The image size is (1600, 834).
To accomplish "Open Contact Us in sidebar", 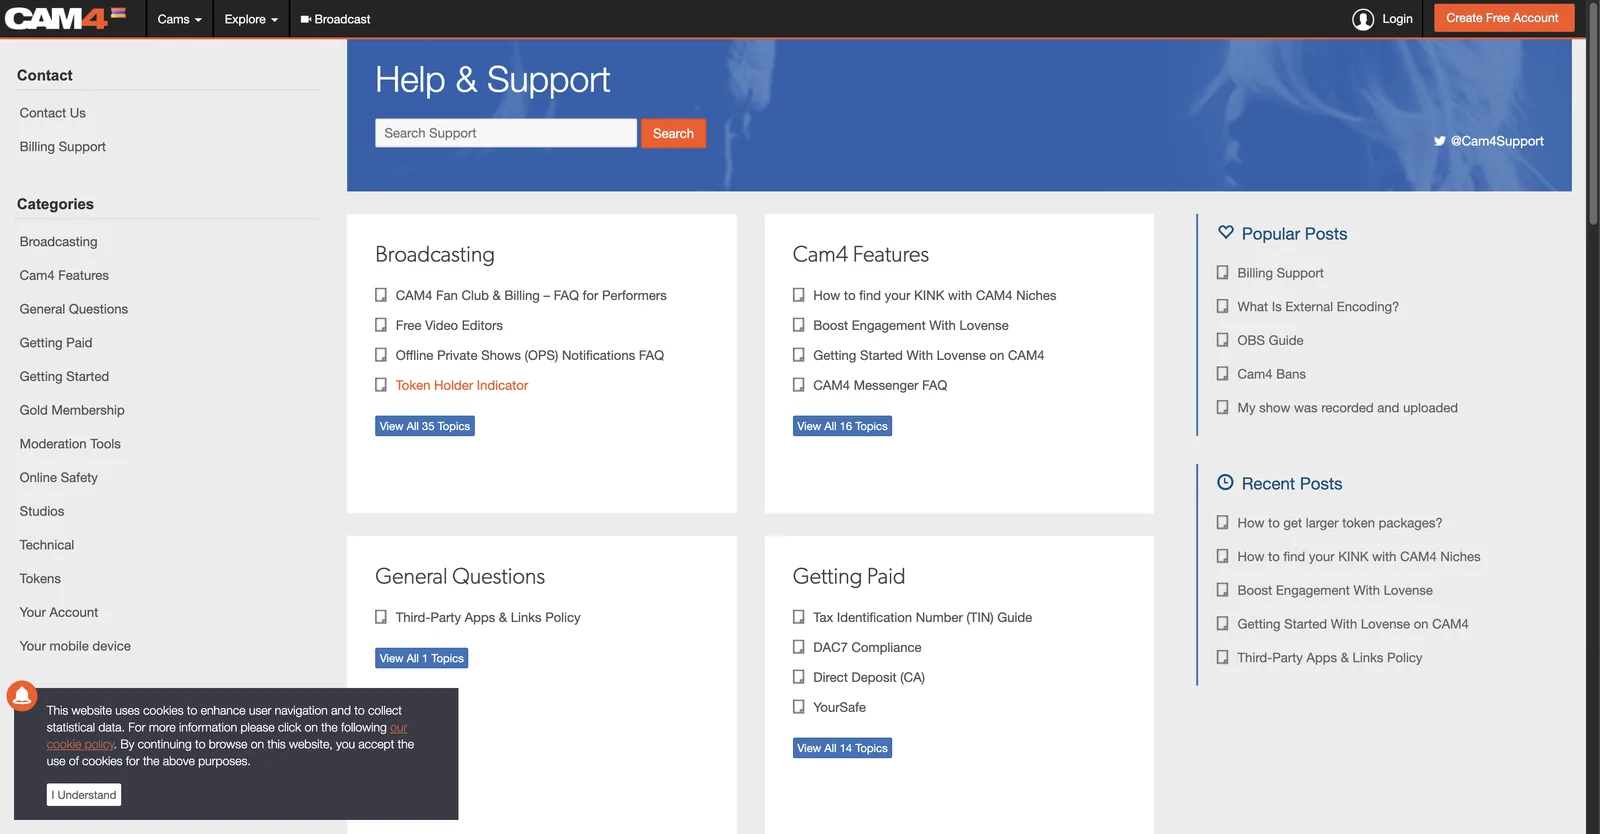I will tap(53, 113).
